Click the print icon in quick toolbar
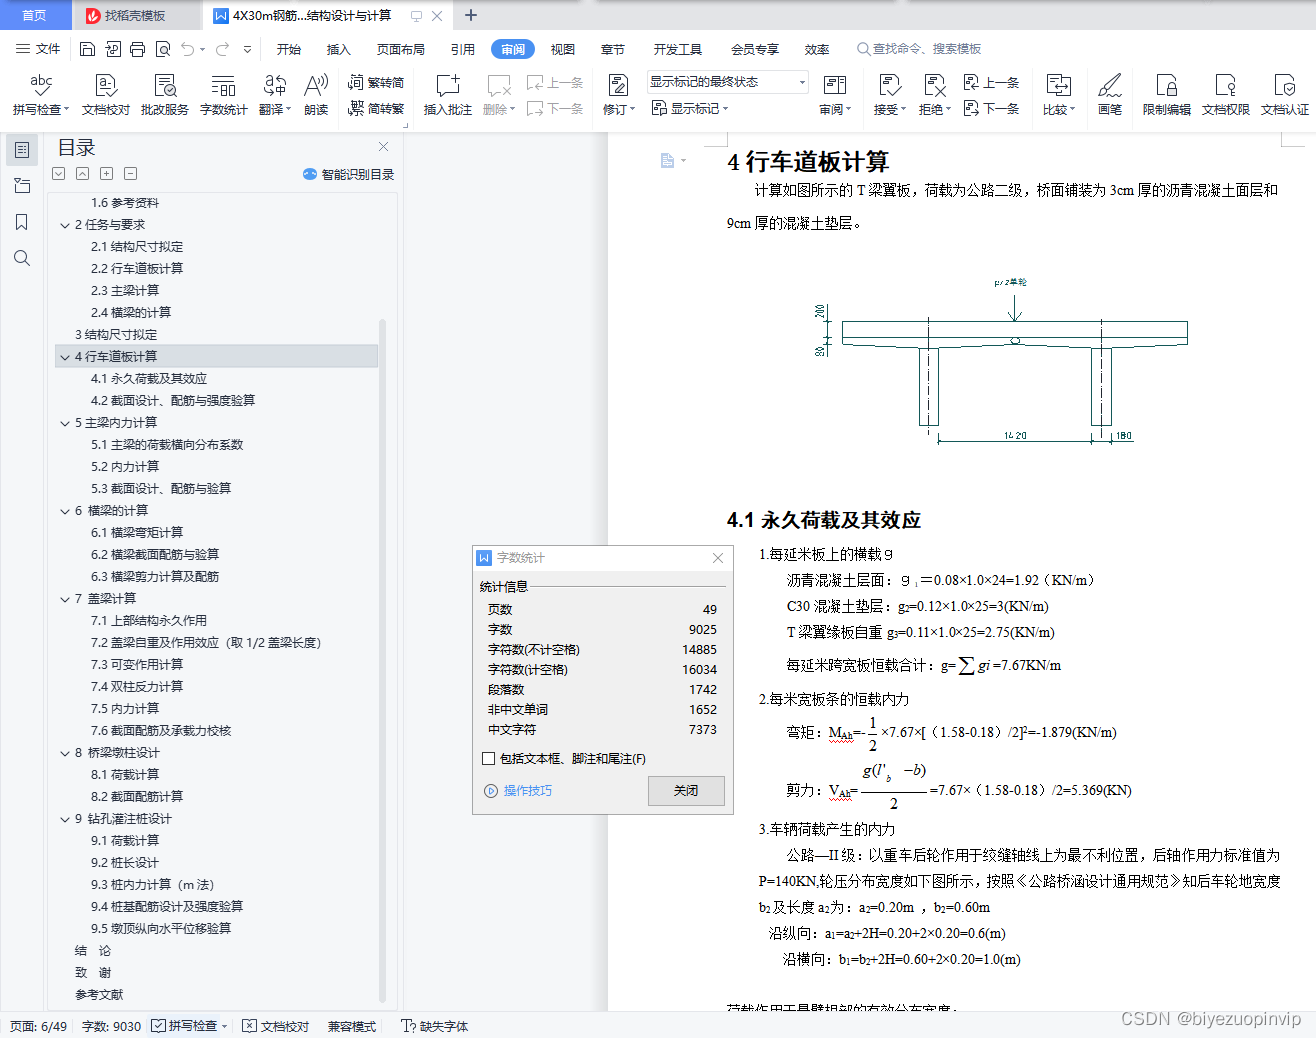The image size is (1316, 1038). pos(137,49)
